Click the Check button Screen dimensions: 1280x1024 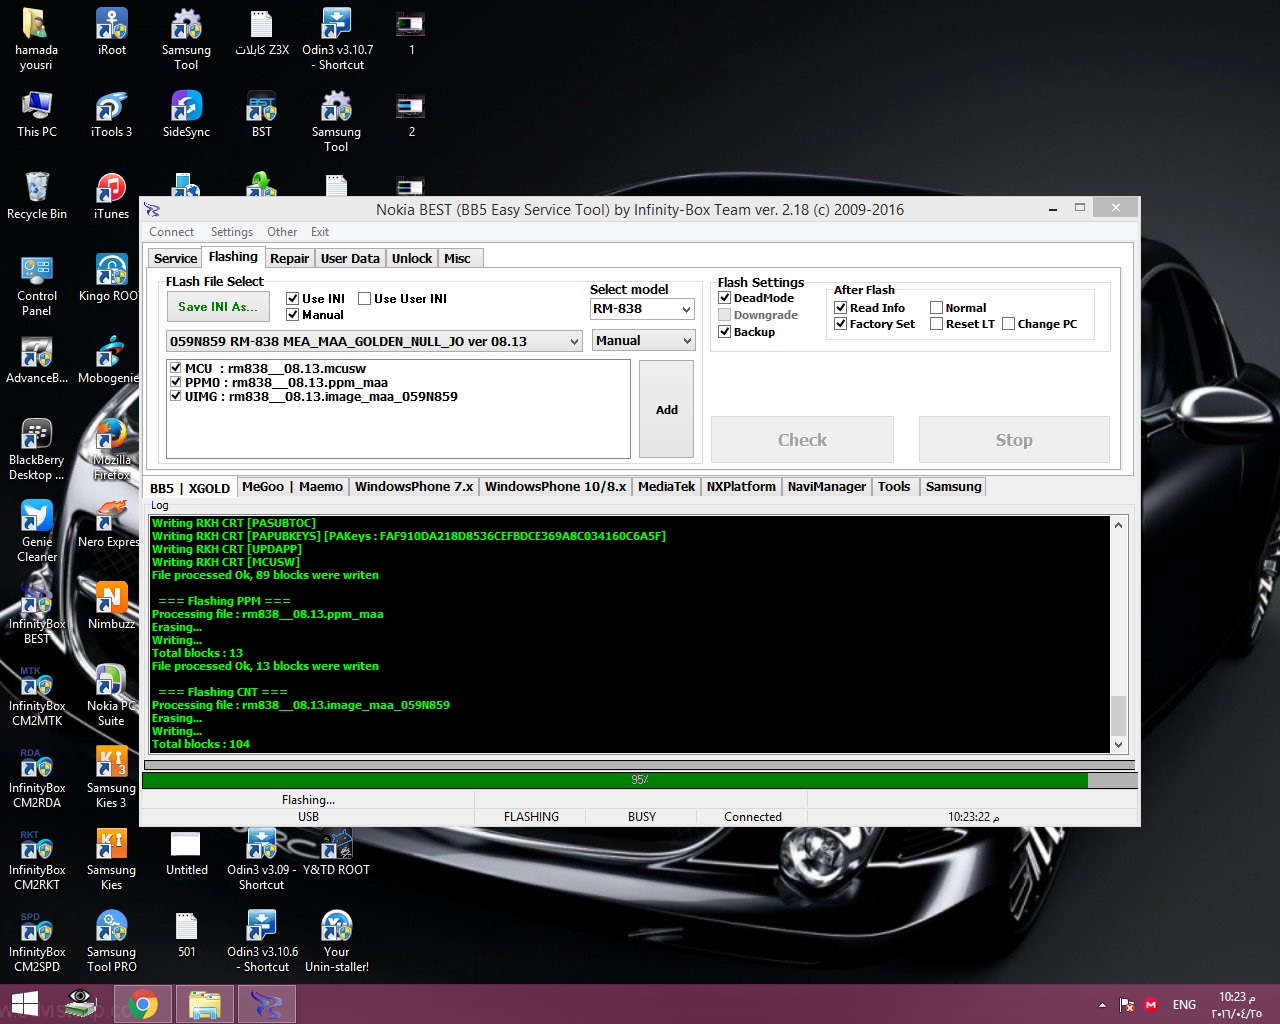[802, 440]
